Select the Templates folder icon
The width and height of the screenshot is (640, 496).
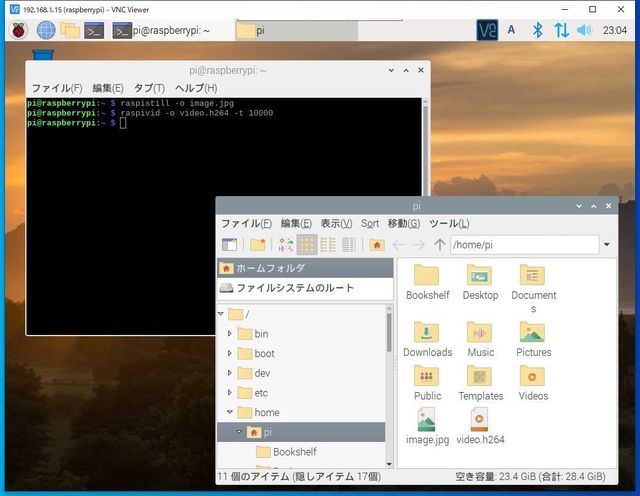click(x=480, y=383)
